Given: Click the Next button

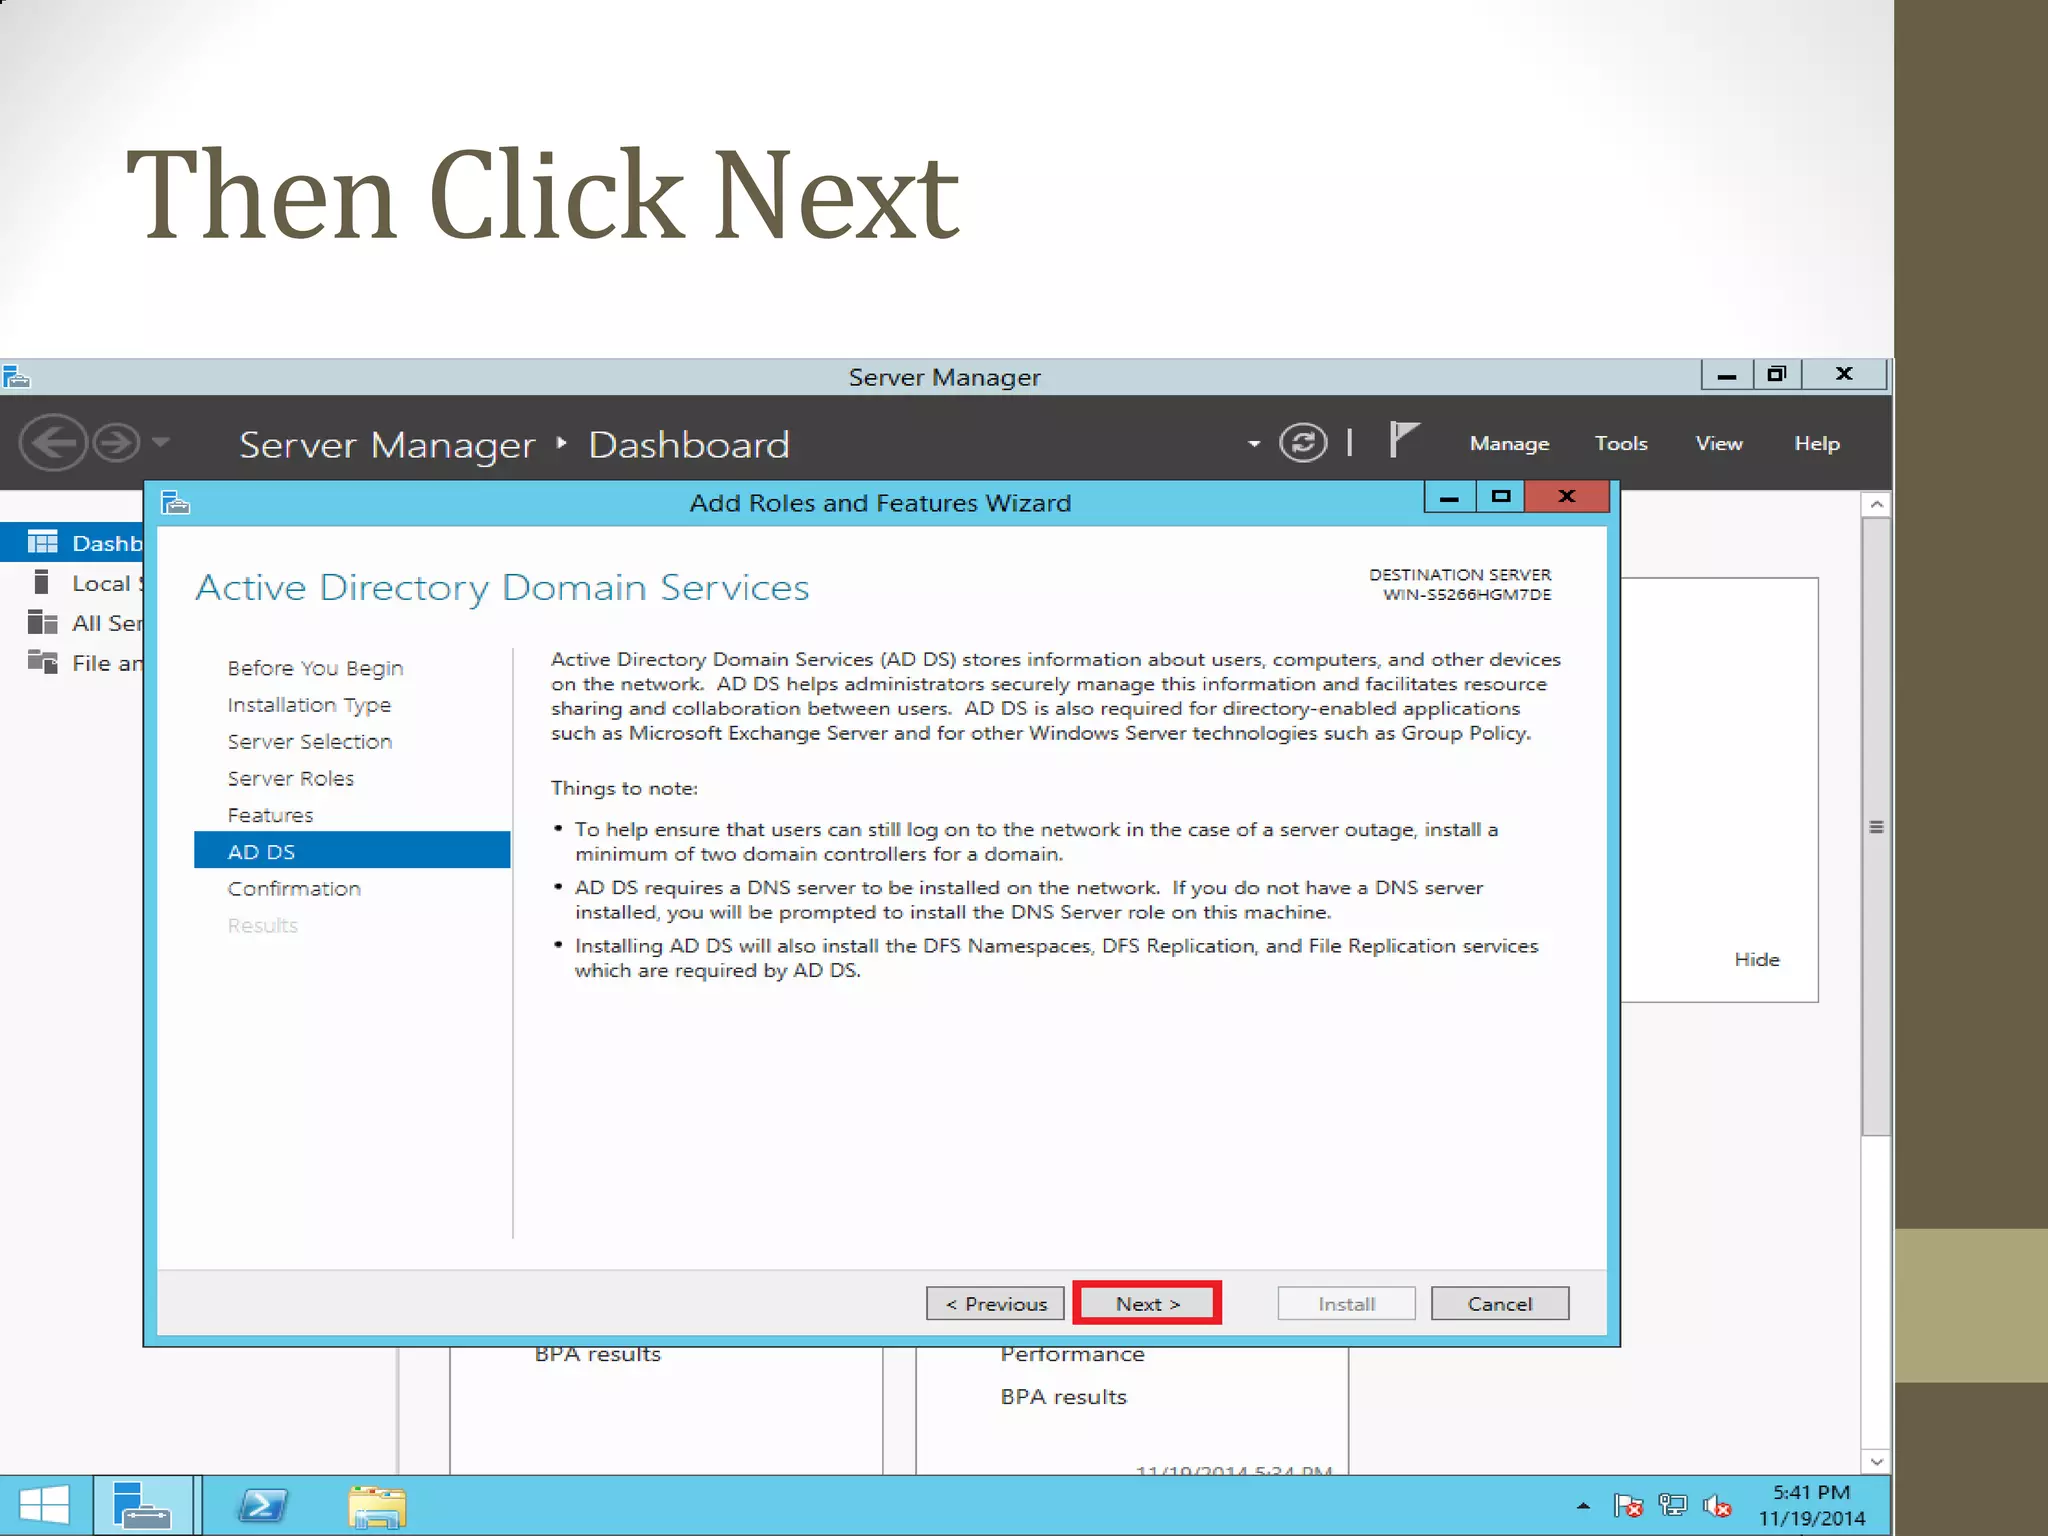Looking at the screenshot, I should point(1147,1304).
